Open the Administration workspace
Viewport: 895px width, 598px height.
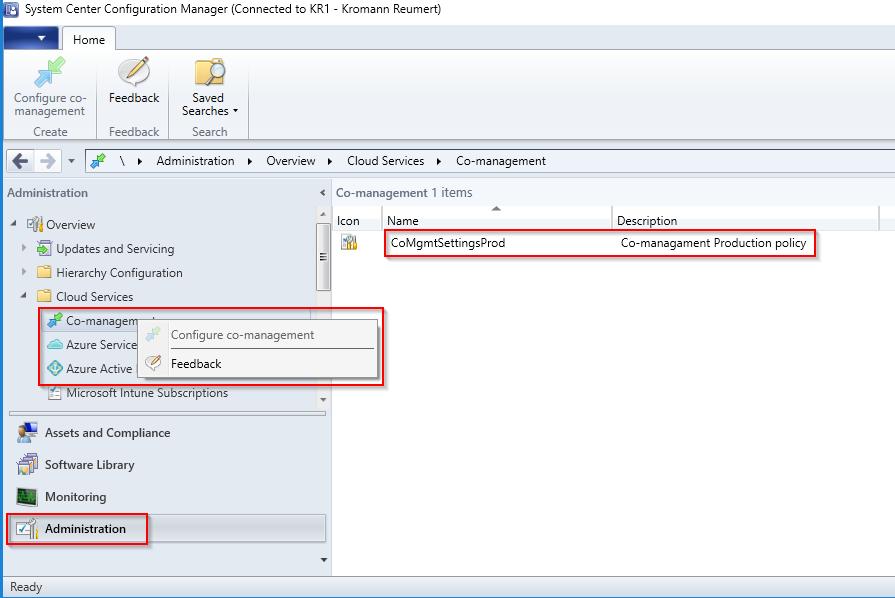click(x=166, y=529)
